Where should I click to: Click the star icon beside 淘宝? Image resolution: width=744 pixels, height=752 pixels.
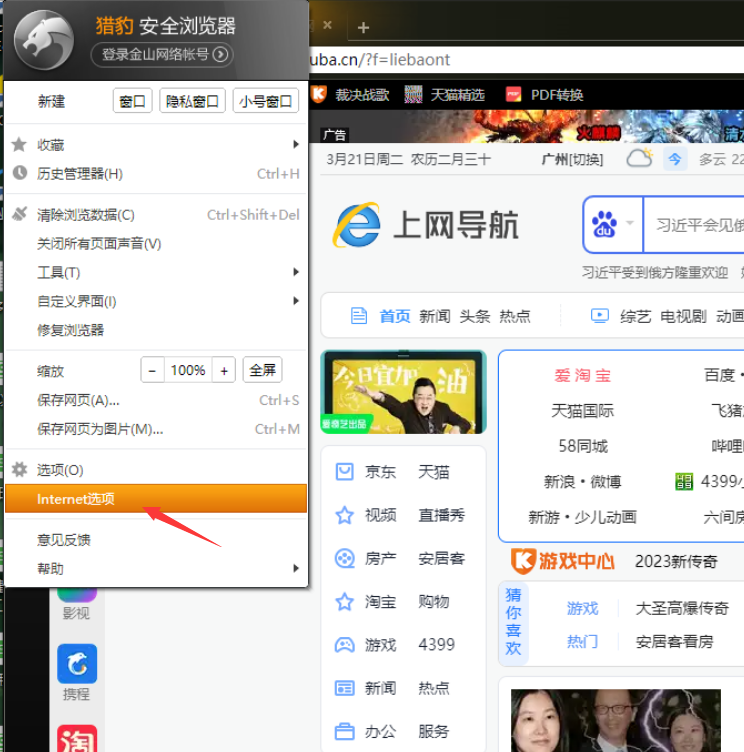click(344, 601)
